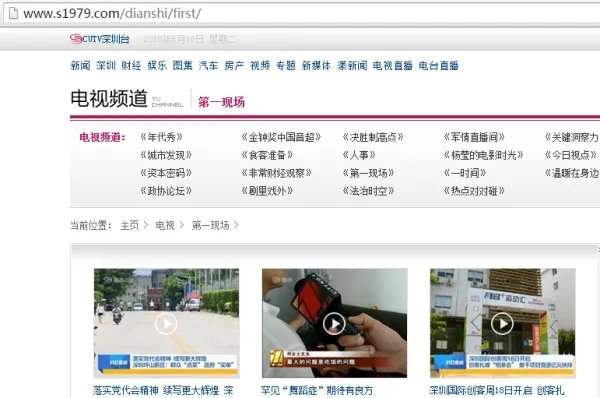Open the 《资本密码》 program link
This screenshot has height=398, width=600.
pyautogui.click(x=166, y=173)
